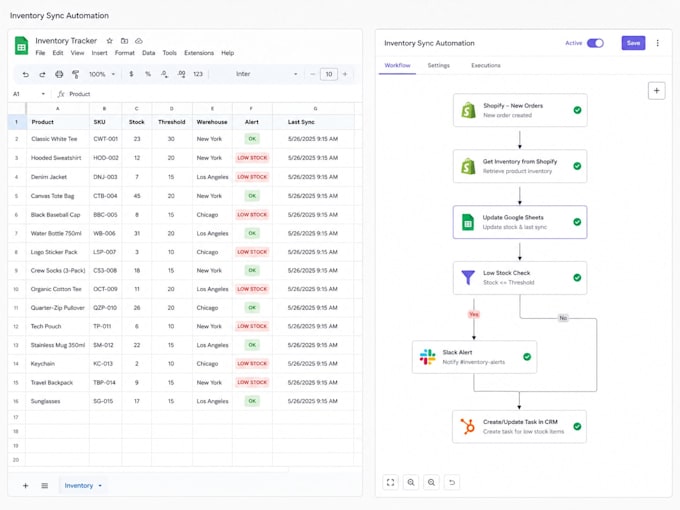Image resolution: width=680 pixels, height=510 pixels.
Task: Click the KC-013 SKU cell
Action: [x=105, y=364]
